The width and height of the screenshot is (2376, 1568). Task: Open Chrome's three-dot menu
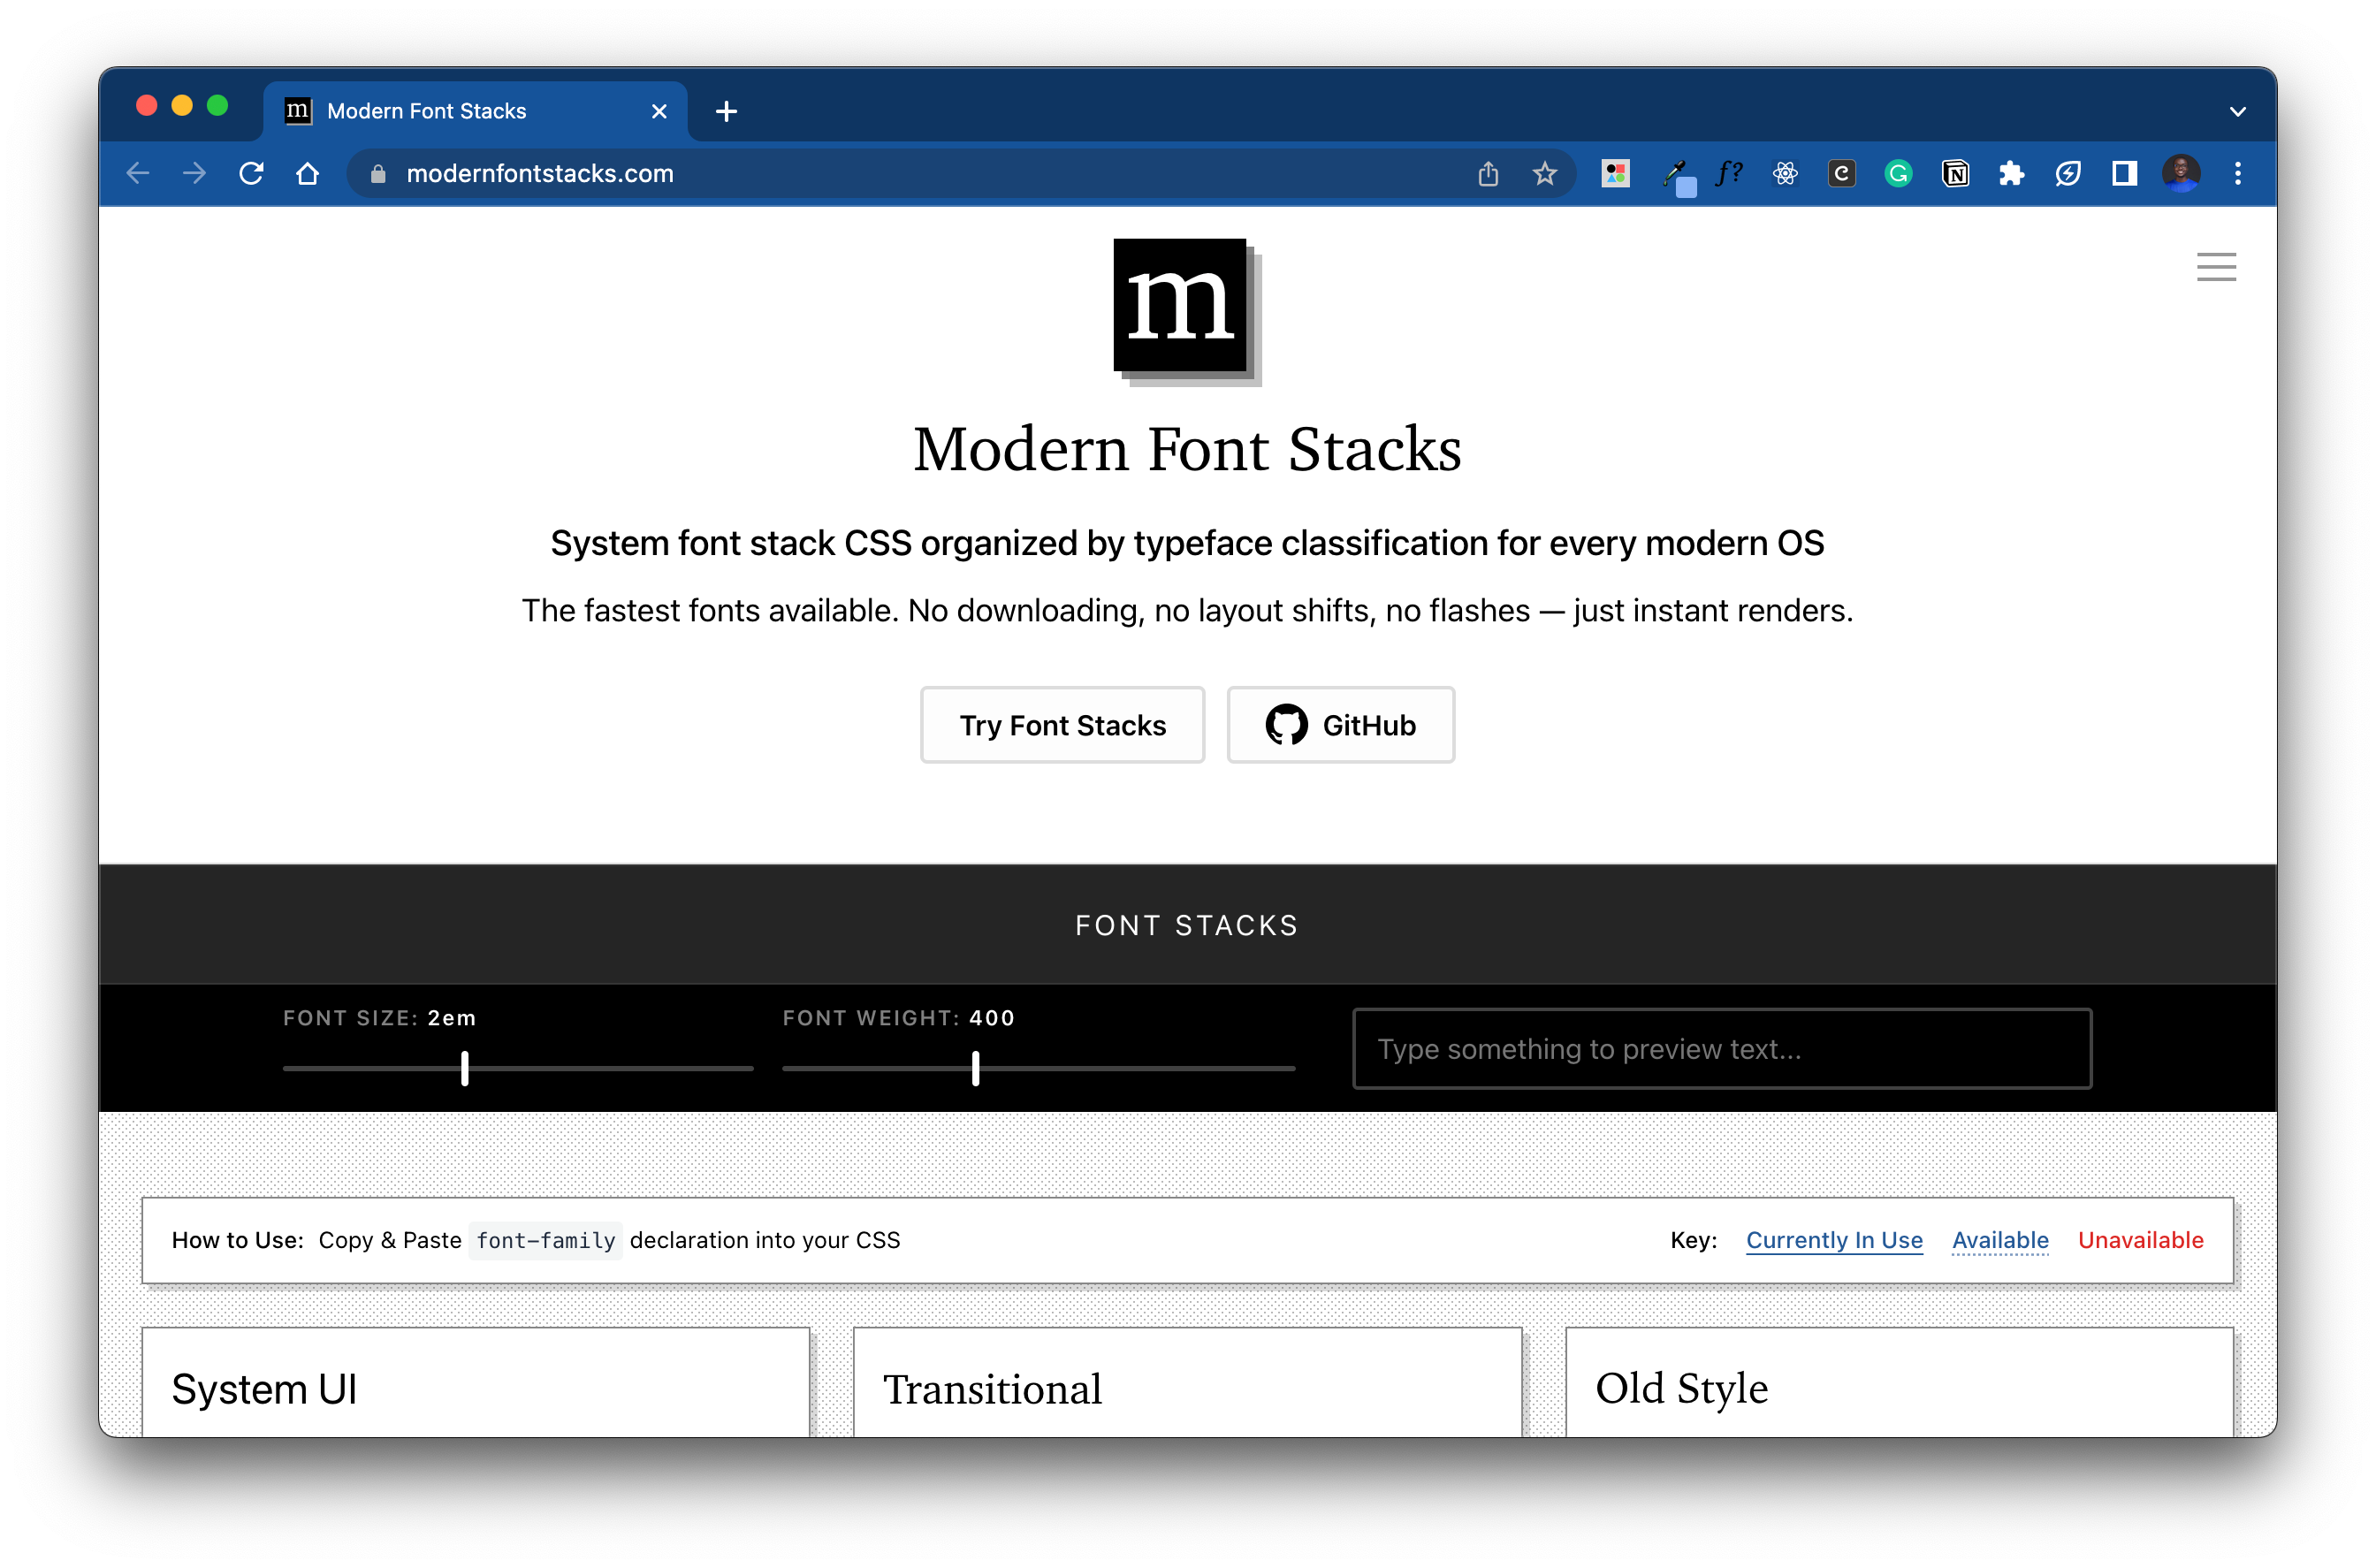pos(2237,174)
